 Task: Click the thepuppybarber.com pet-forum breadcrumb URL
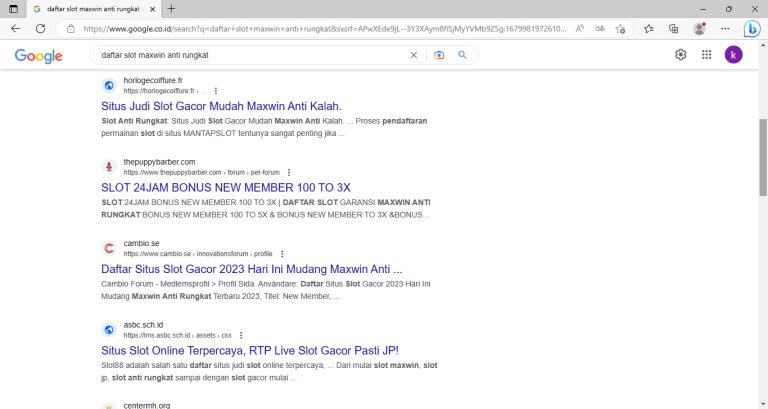201,172
